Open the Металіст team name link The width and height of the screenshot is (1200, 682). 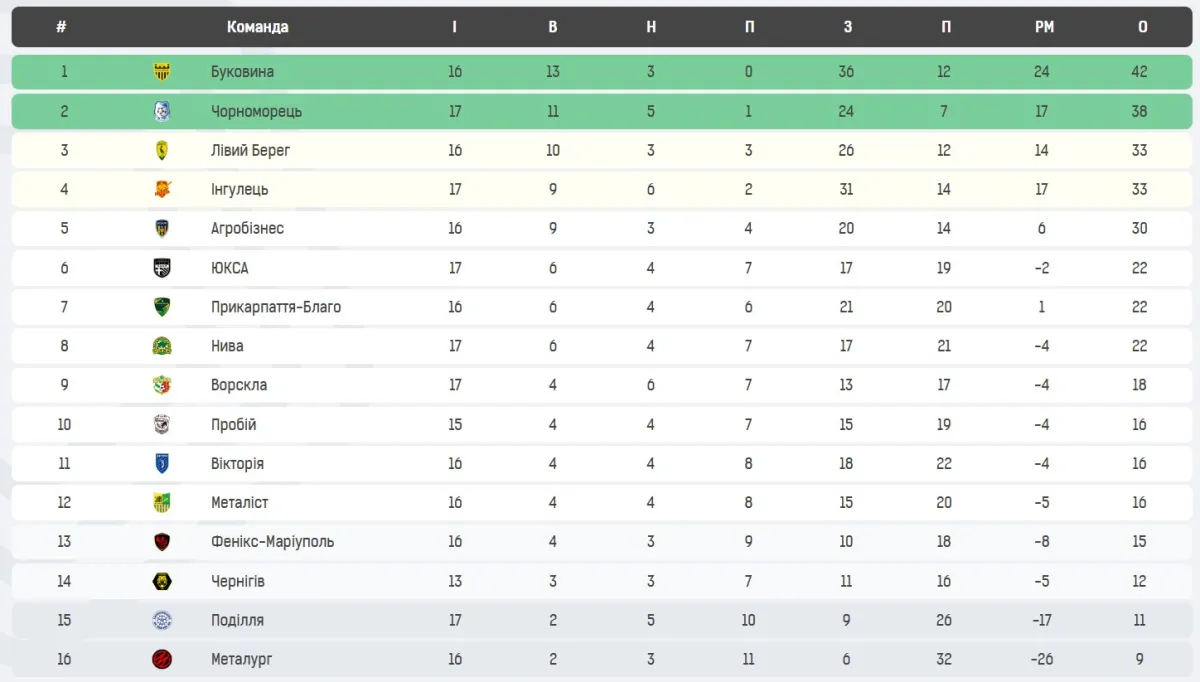coord(240,503)
